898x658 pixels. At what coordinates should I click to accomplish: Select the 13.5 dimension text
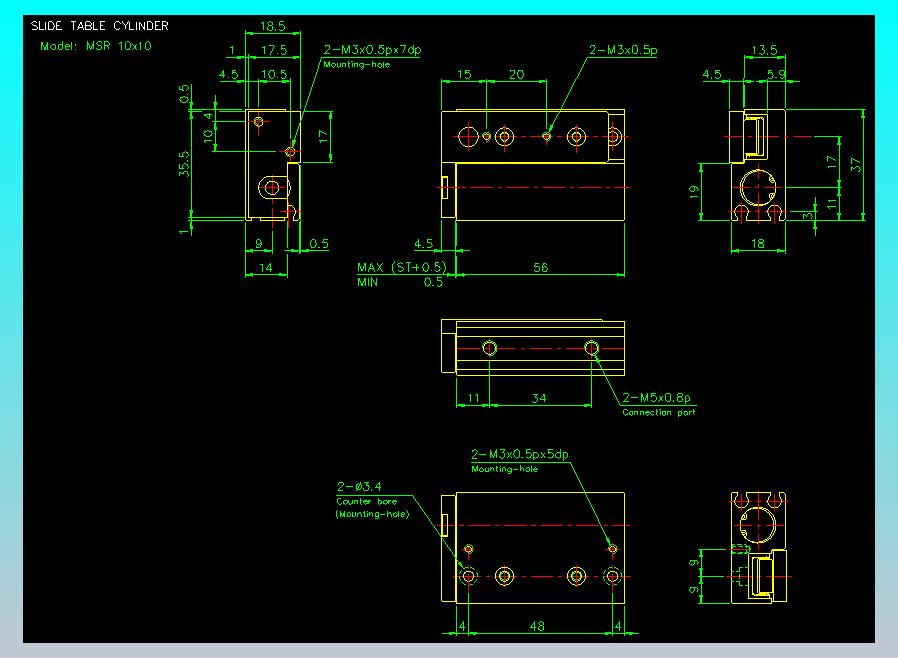[x=765, y=50]
